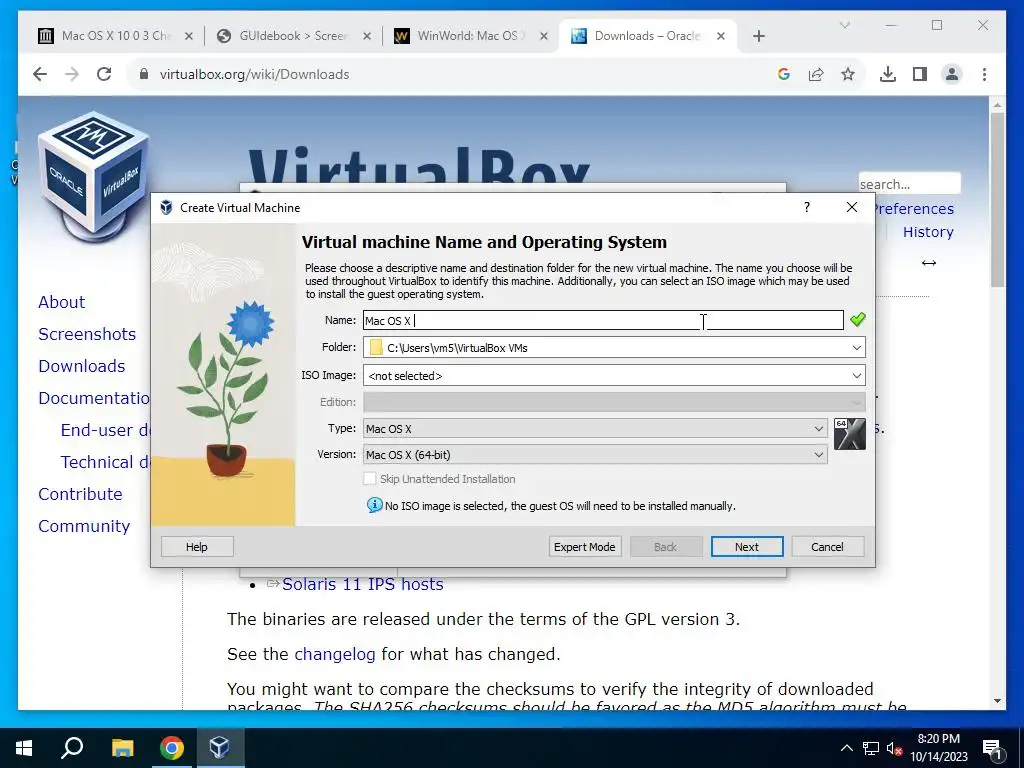The width and height of the screenshot is (1024, 768).
Task: Open File Explorer from taskbar
Action: pyautogui.click(x=122, y=748)
